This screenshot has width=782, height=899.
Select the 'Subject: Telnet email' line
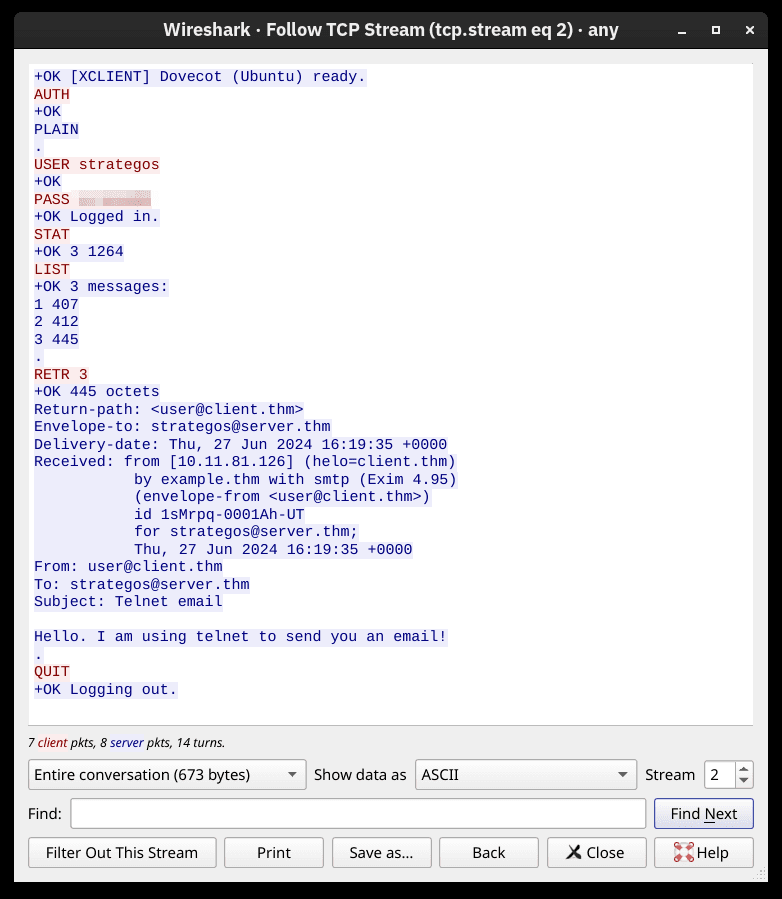[128, 602]
